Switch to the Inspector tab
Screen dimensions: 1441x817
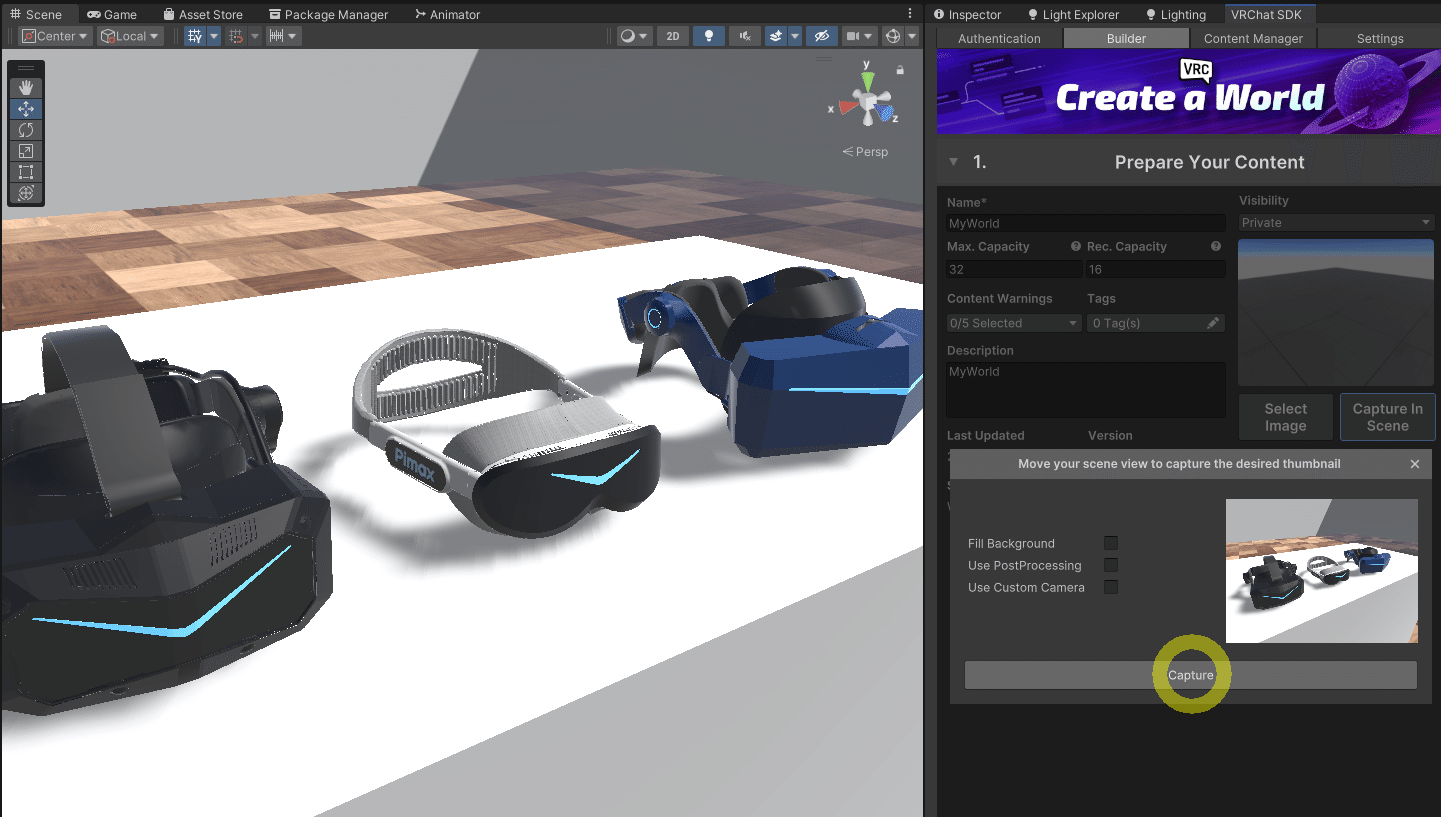click(x=967, y=15)
